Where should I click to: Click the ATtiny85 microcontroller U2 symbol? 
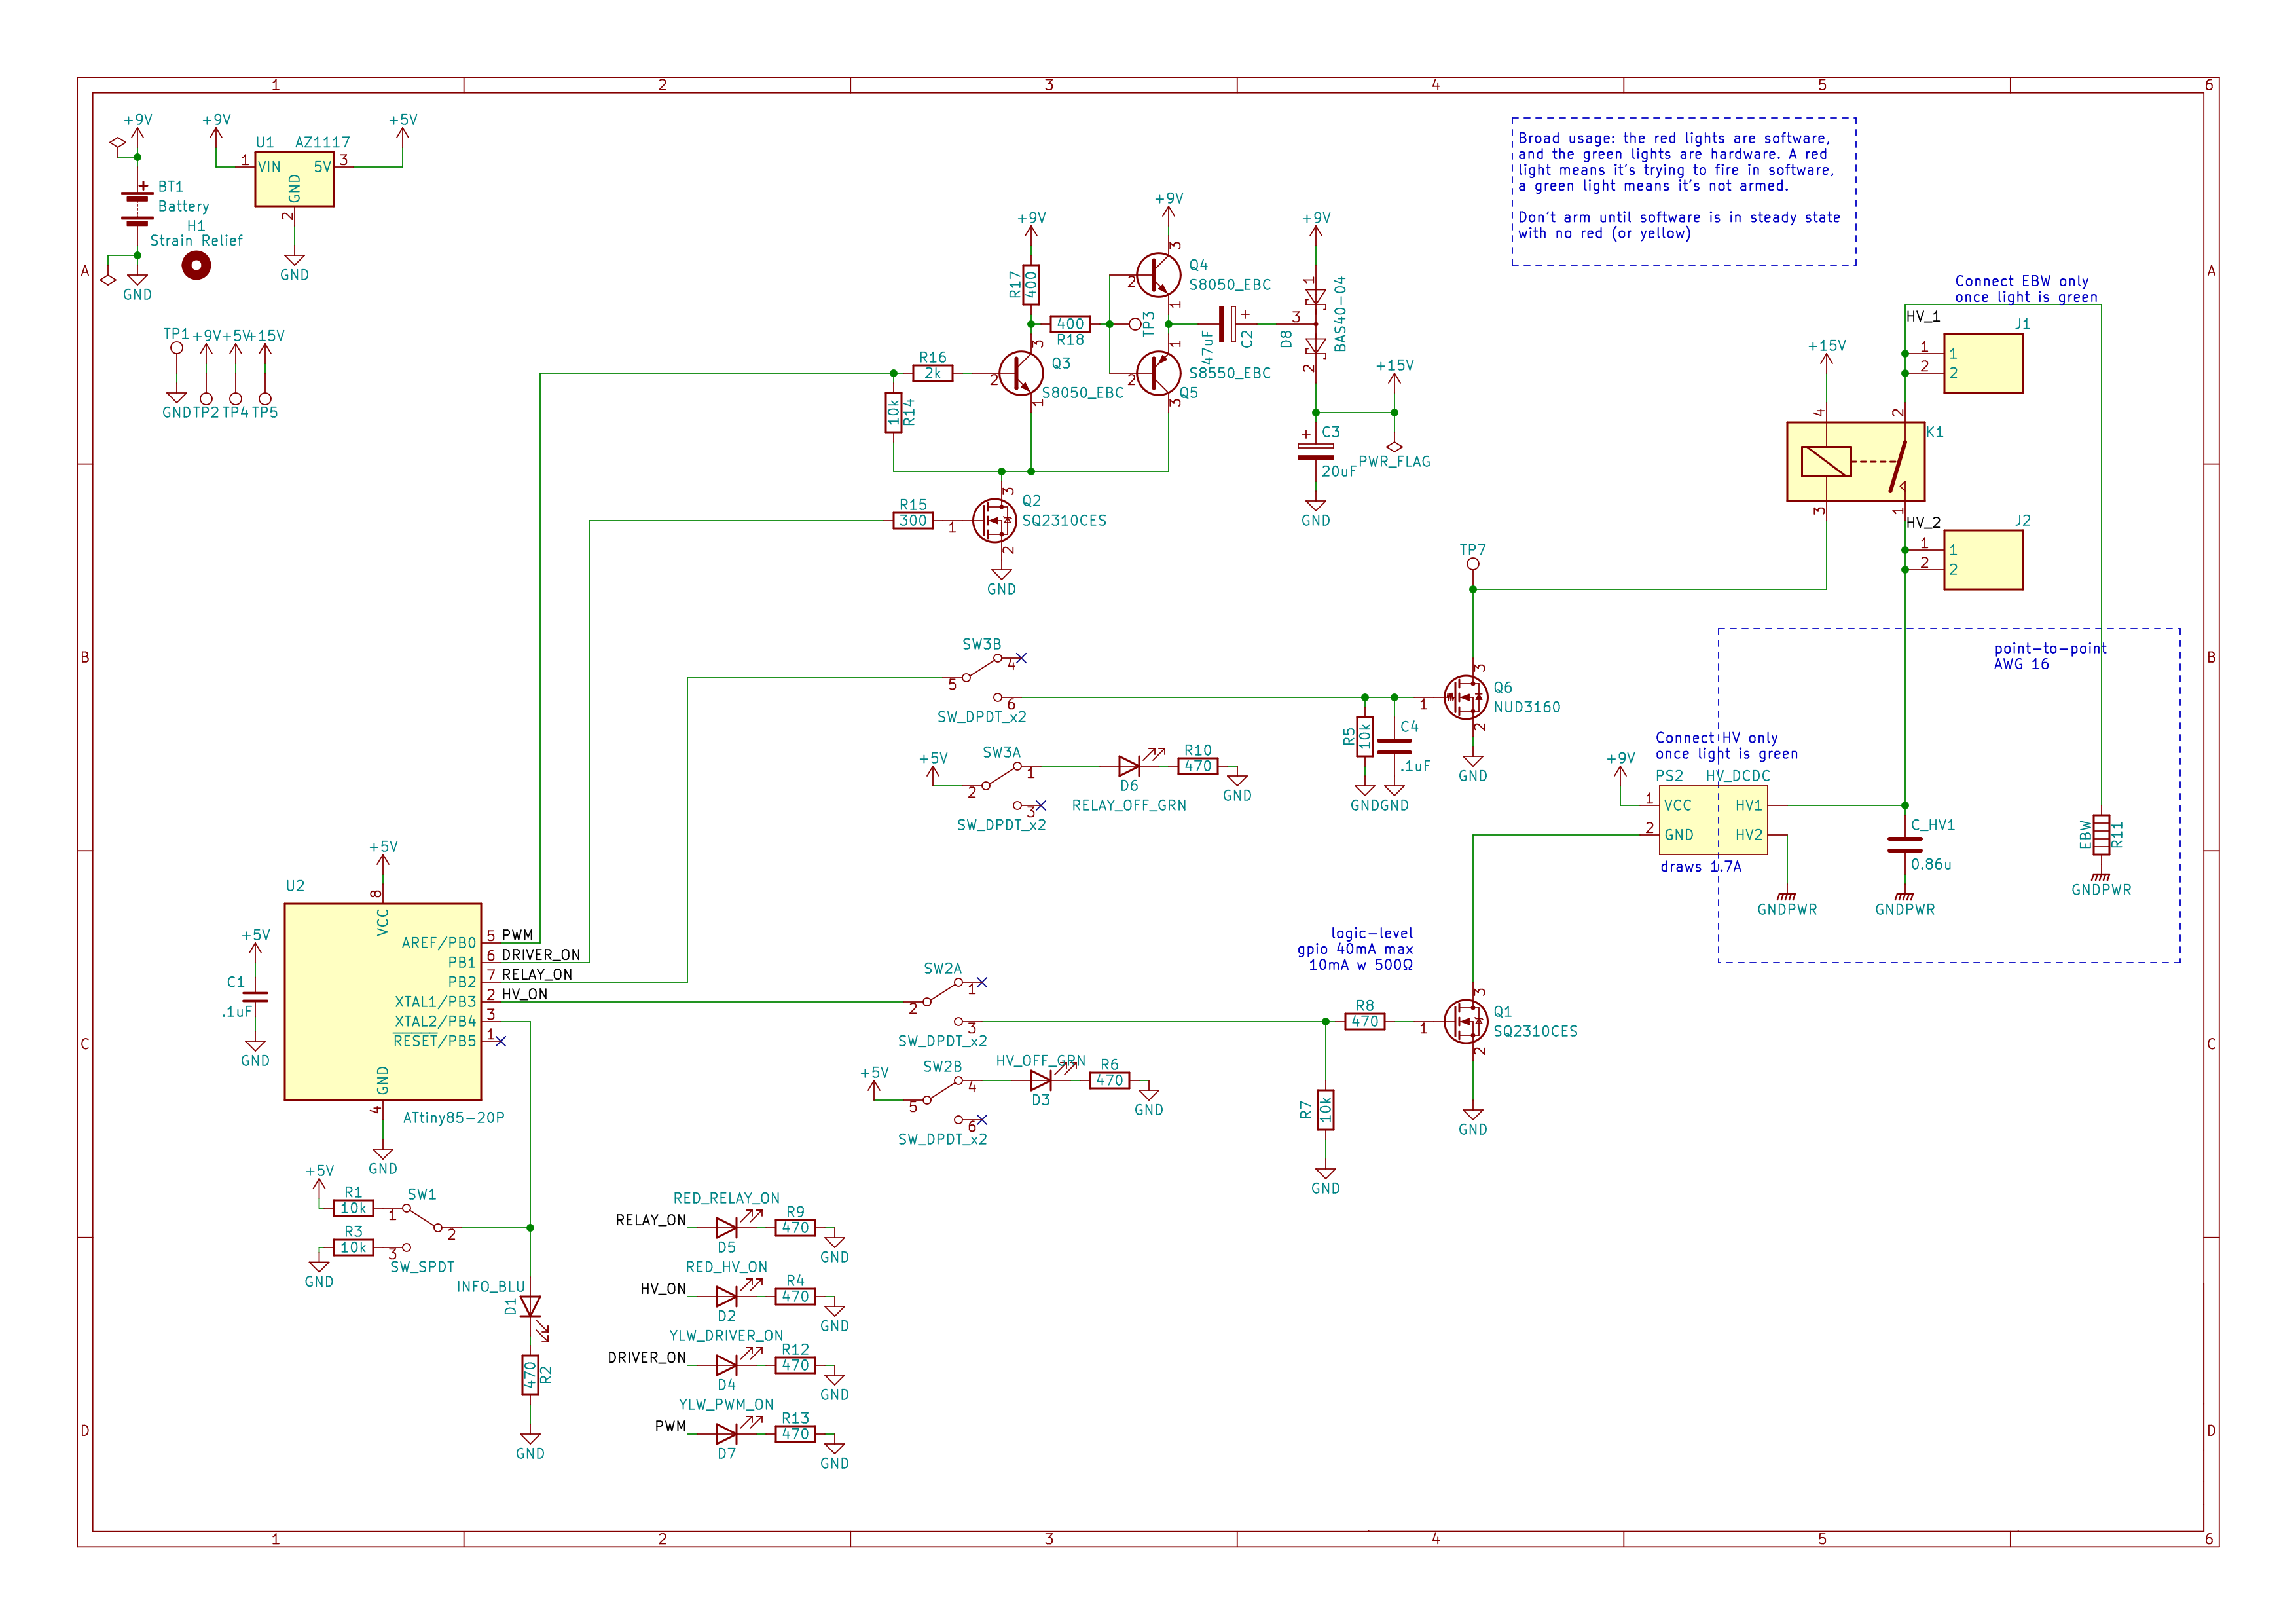[x=382, y=1001]
